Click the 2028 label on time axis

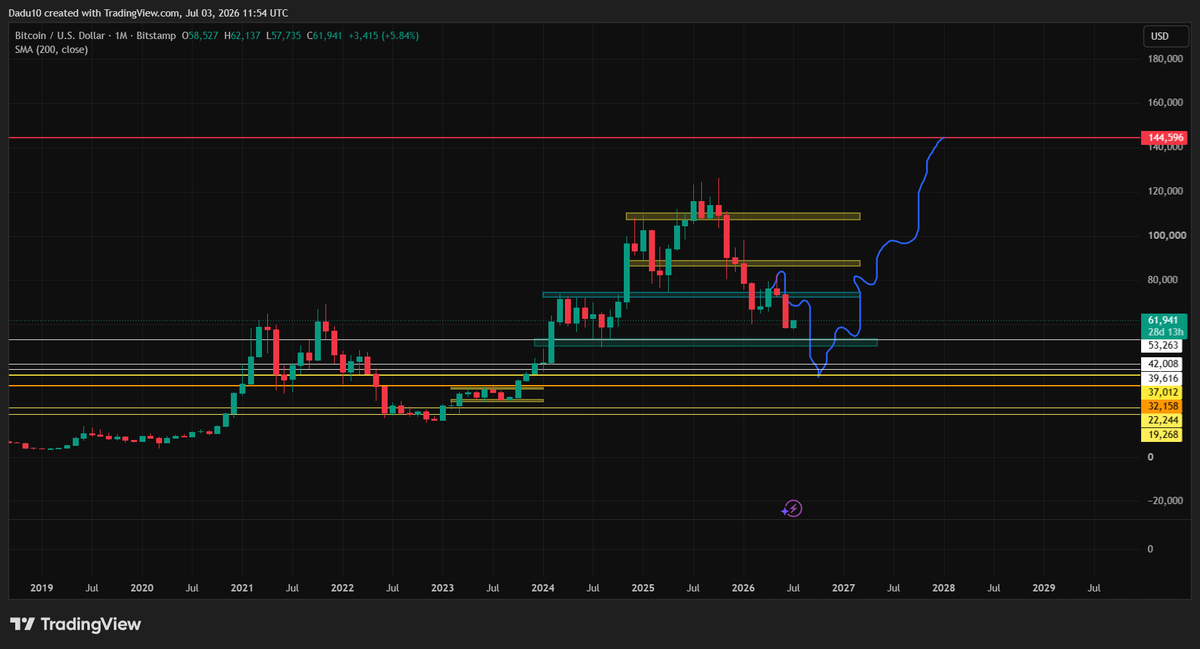pos(943,588)
